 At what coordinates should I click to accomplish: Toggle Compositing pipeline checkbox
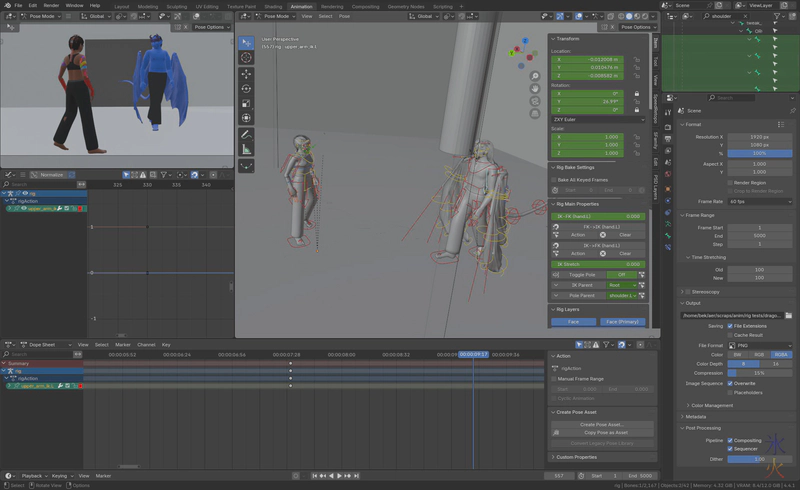pos(730,440)
